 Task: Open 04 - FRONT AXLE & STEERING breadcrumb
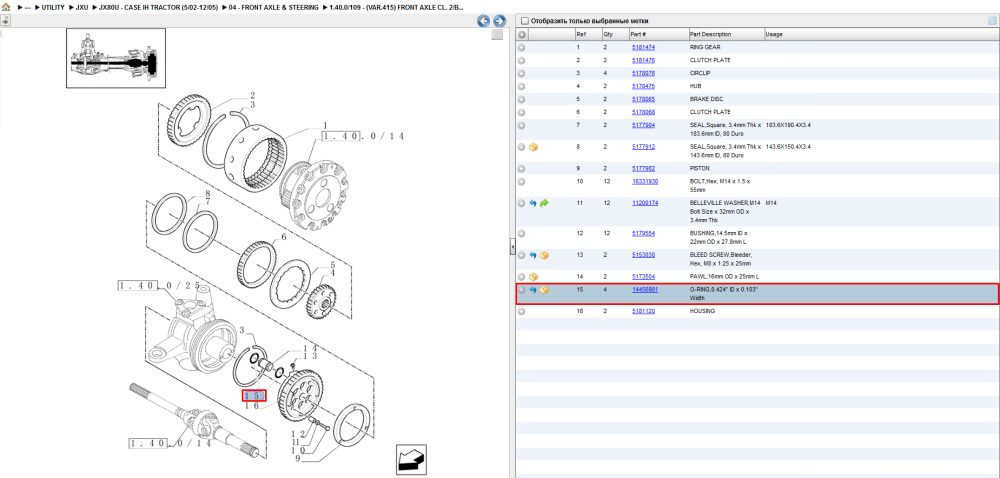(274, 7)
